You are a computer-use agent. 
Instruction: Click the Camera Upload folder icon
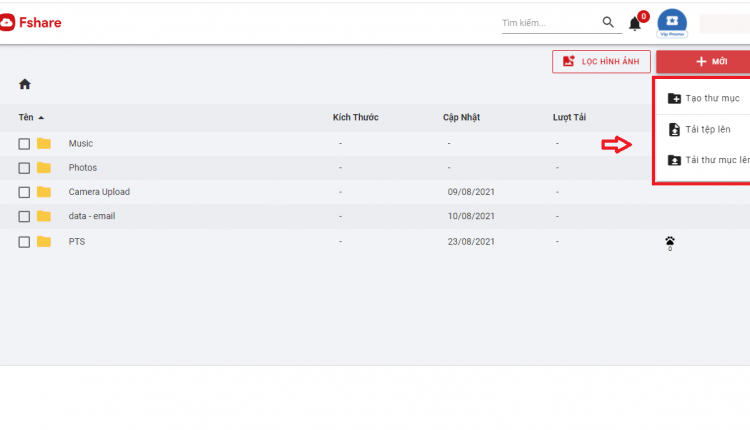(x=44, y=192)
